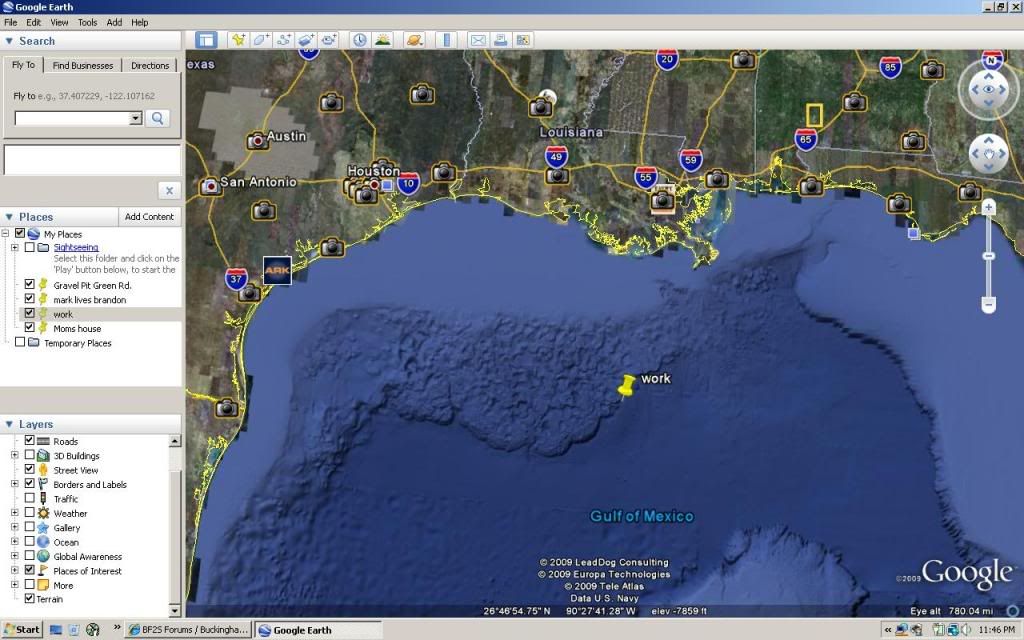
Task: Click the camera photo icon near Austin
Action: click(257, 140)
